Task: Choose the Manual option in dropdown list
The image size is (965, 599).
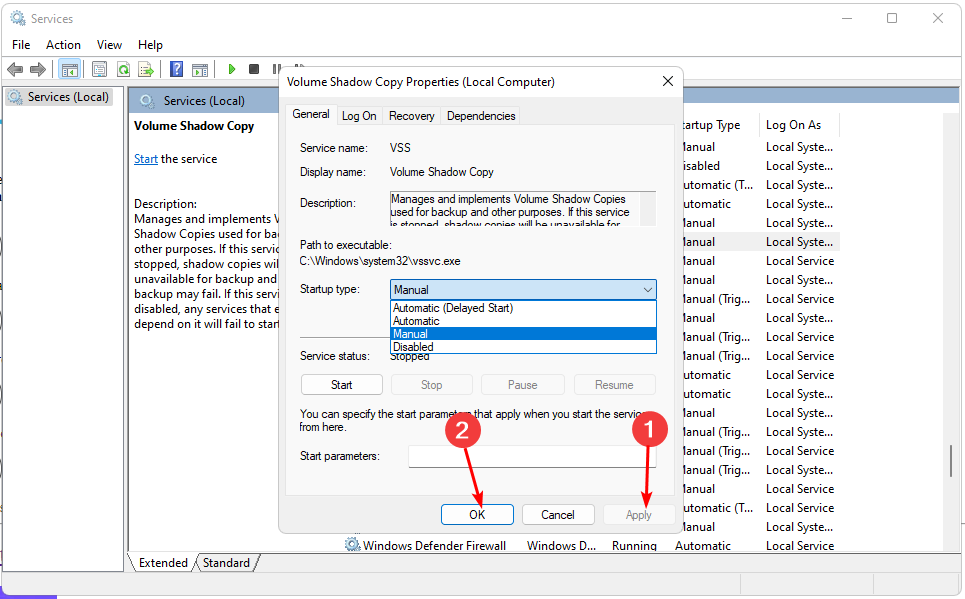Action: click(523, 334)
